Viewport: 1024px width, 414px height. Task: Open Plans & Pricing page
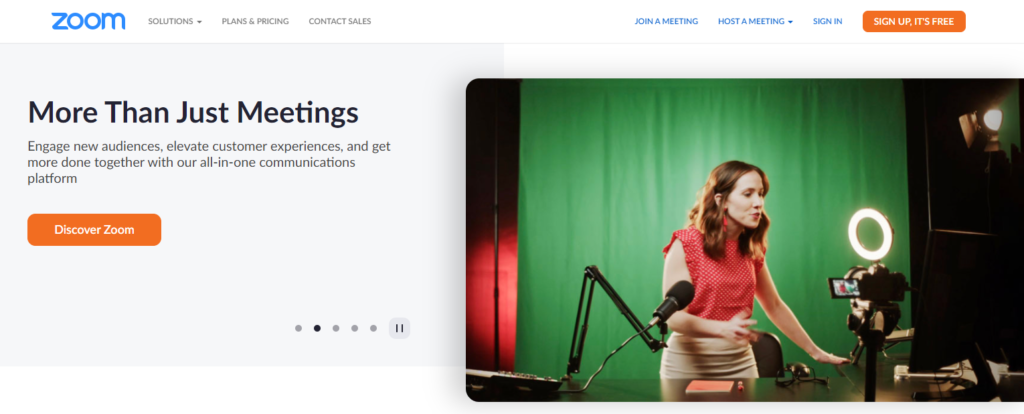coord(255,21)
